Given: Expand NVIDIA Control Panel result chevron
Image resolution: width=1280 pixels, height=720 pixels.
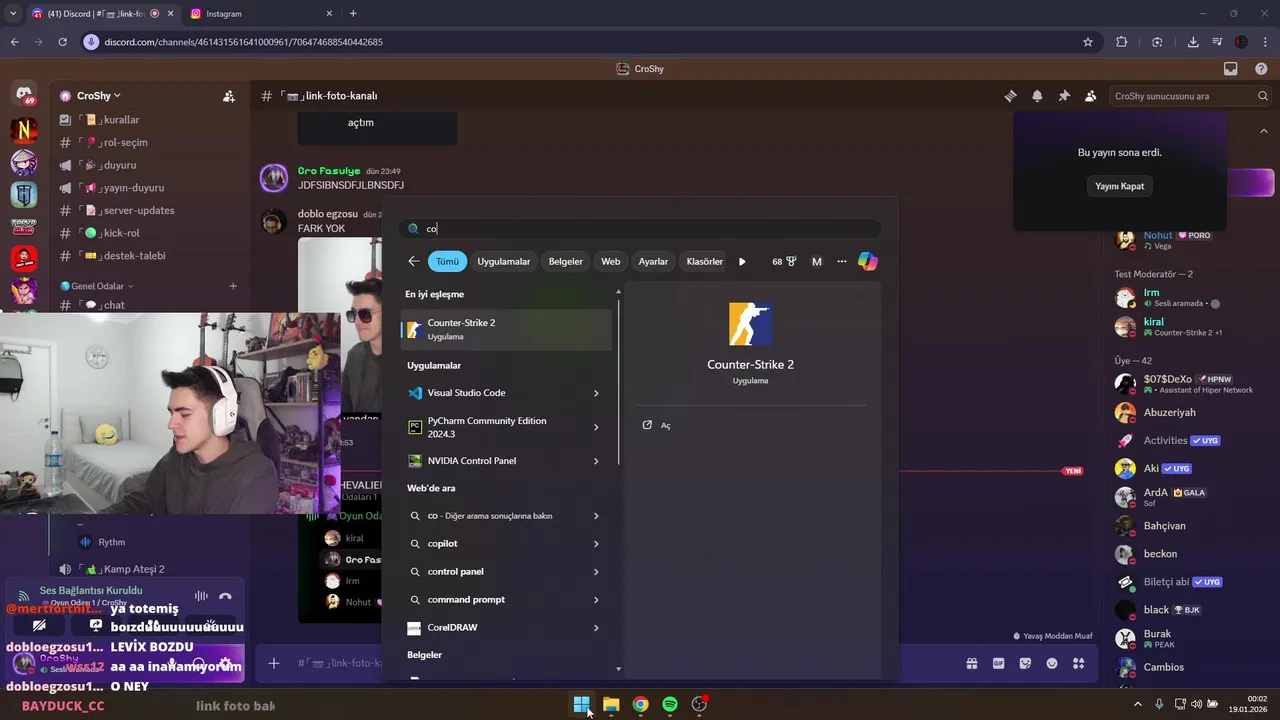Looking at the screenshot, I should pos(596,461).
